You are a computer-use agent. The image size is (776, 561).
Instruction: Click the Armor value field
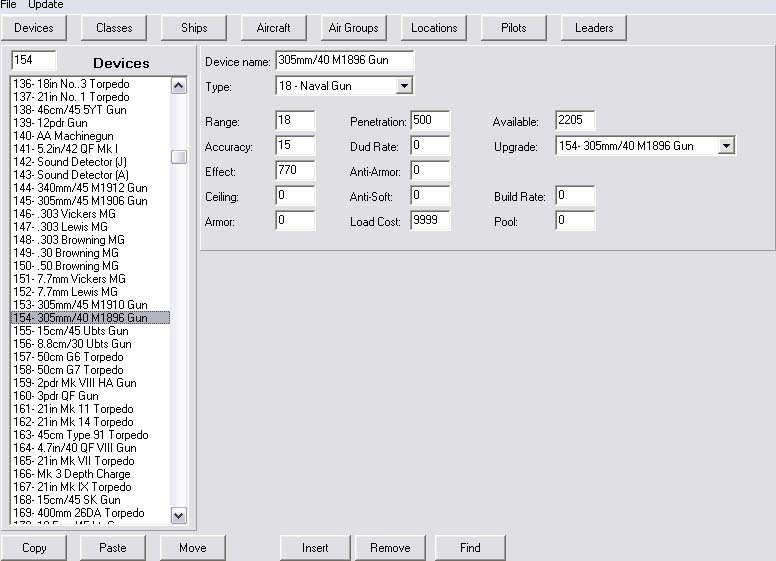pyautogui.click(x=295, y=221)
